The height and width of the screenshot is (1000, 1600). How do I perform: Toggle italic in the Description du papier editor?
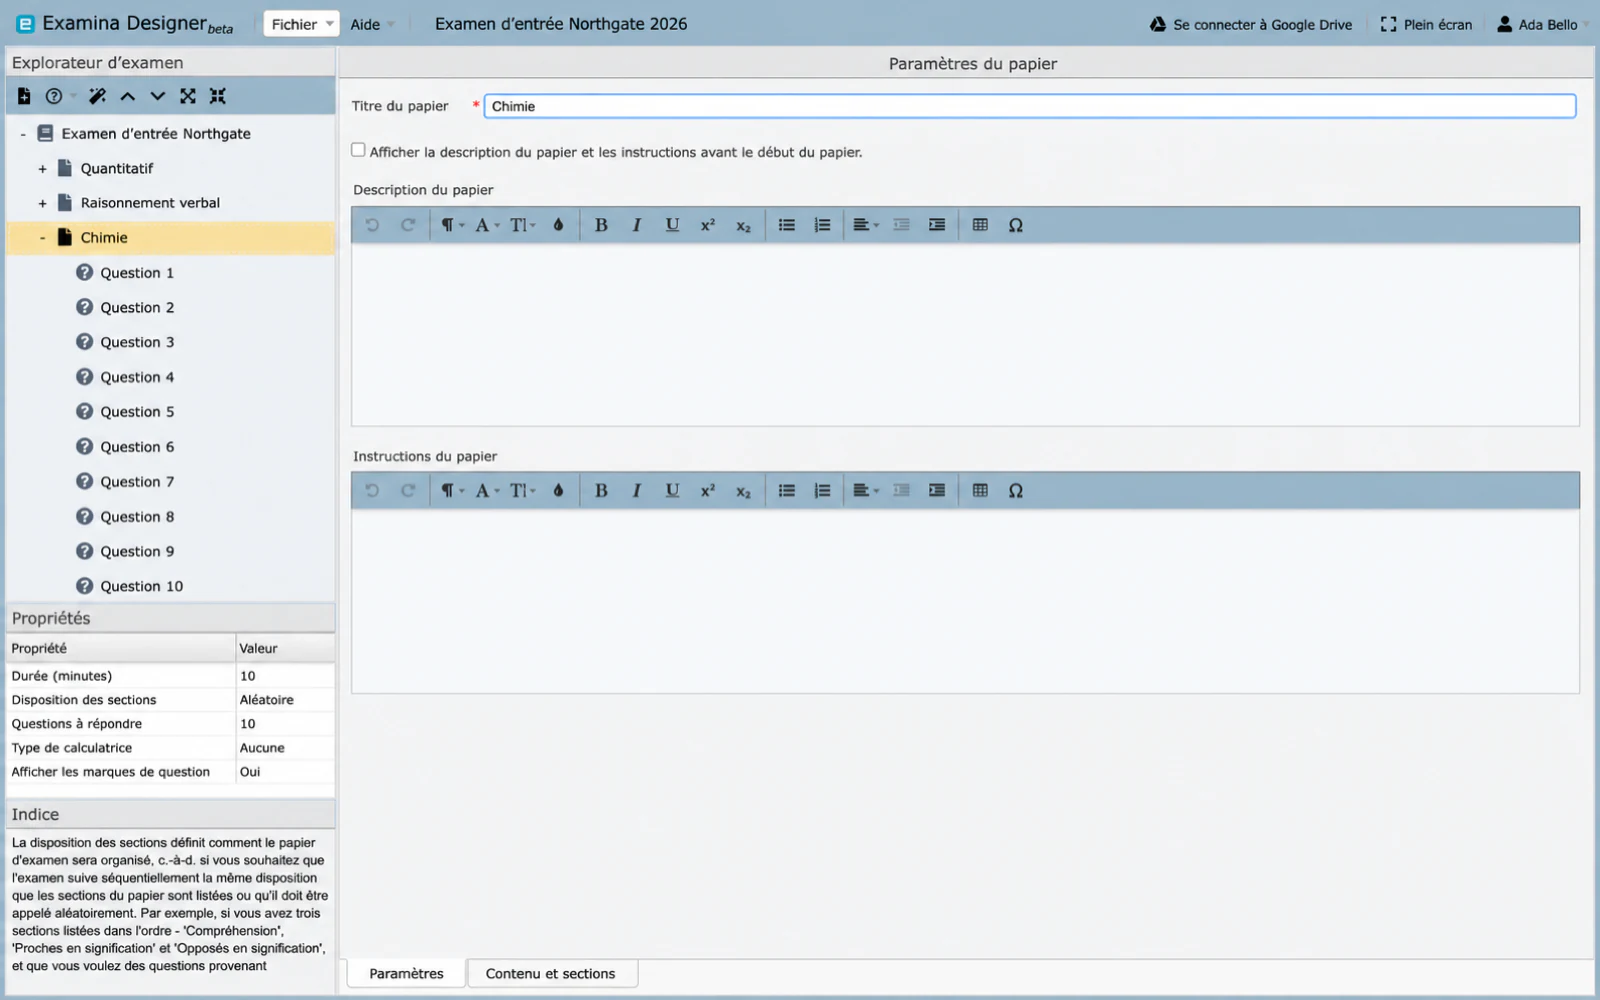[636, 225]
